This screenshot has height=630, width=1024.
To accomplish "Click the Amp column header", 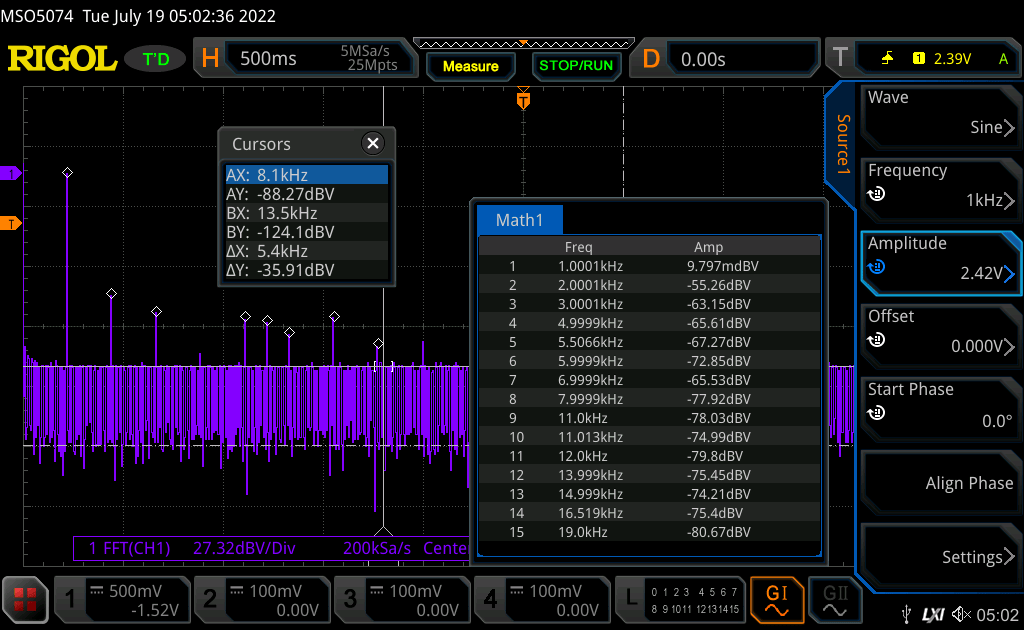I will point(709,247).
